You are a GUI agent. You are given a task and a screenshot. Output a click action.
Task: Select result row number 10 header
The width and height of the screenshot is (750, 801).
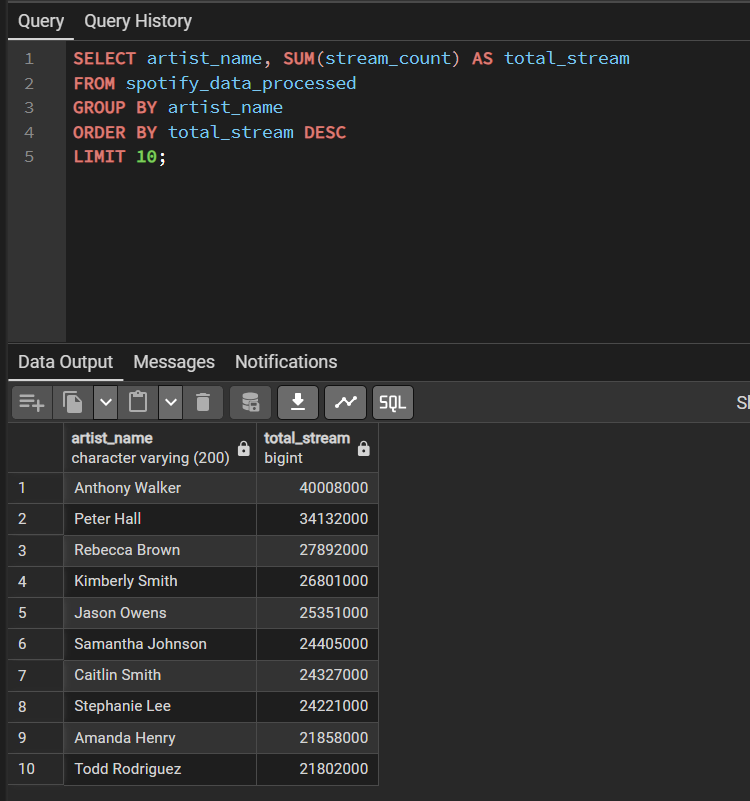click(36, 769)
